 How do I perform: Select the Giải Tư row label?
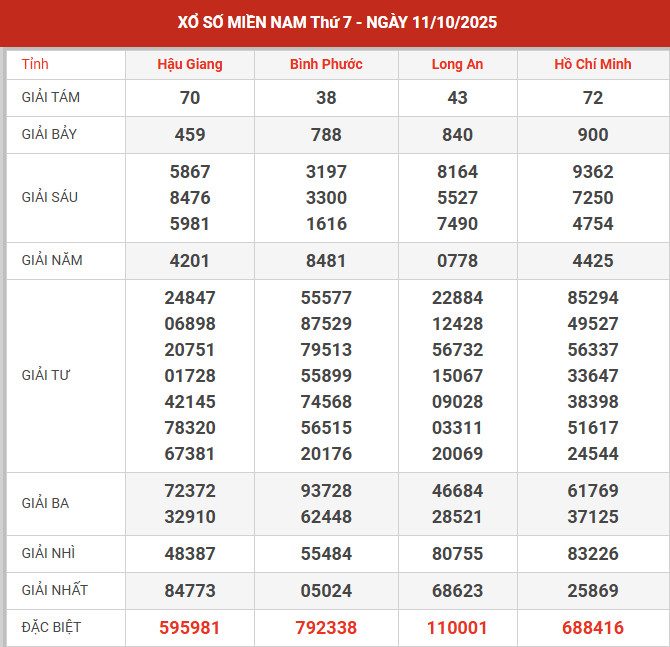46,375
